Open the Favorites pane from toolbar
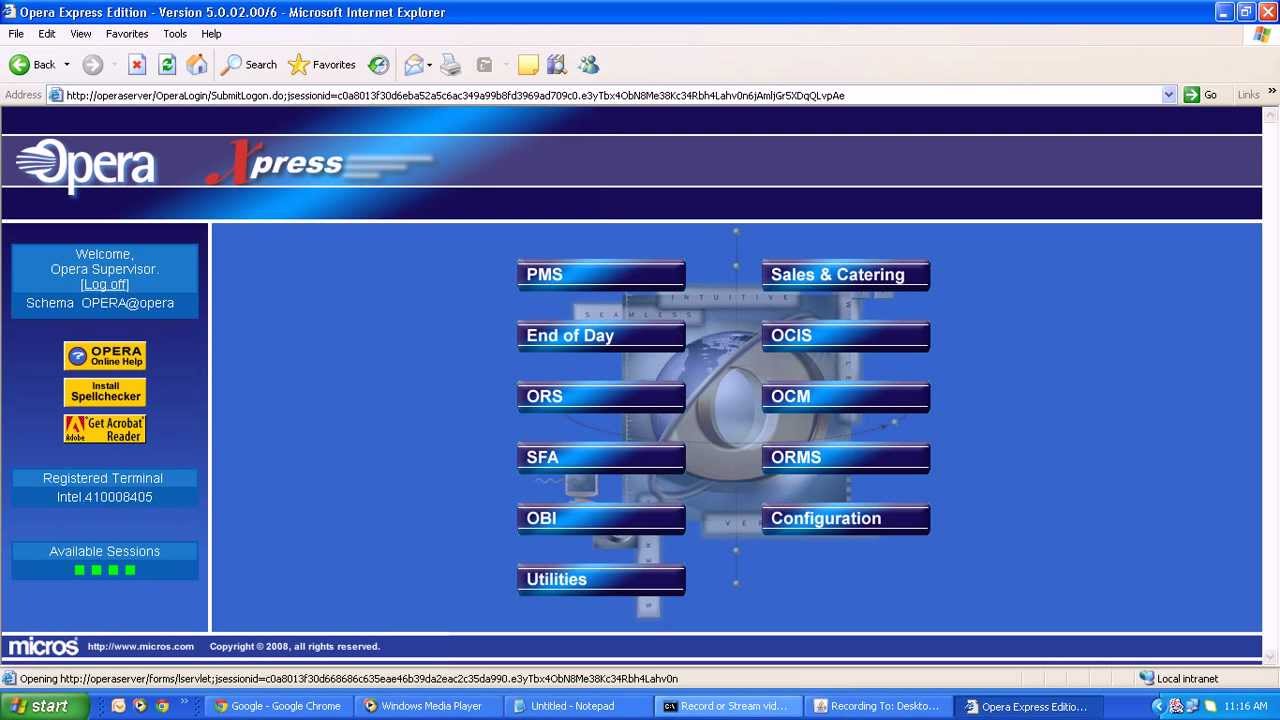Image resolution: width=1280 pixels, height=720 pixels. (322, 65)
